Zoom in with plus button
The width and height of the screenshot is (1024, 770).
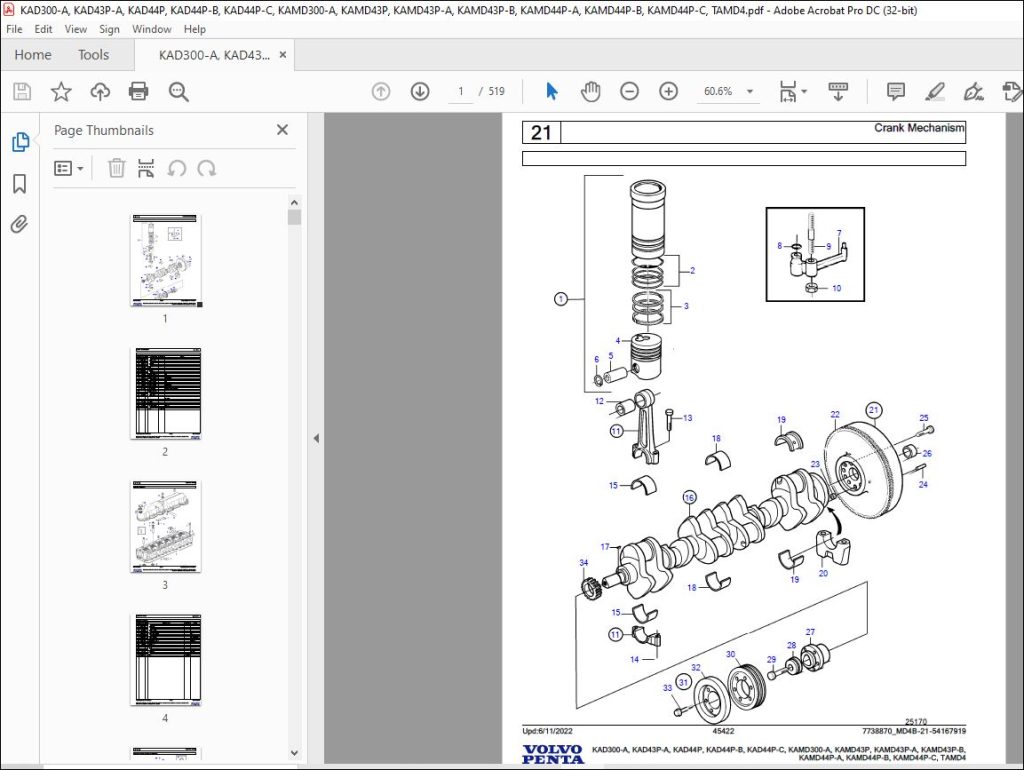669,91
